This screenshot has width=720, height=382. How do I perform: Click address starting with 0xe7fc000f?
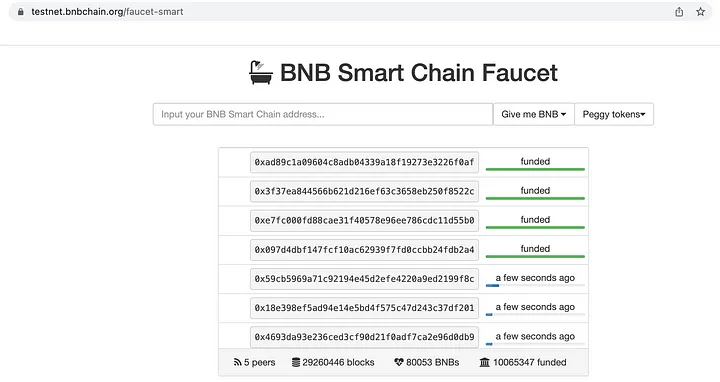[x=364, y=220]
